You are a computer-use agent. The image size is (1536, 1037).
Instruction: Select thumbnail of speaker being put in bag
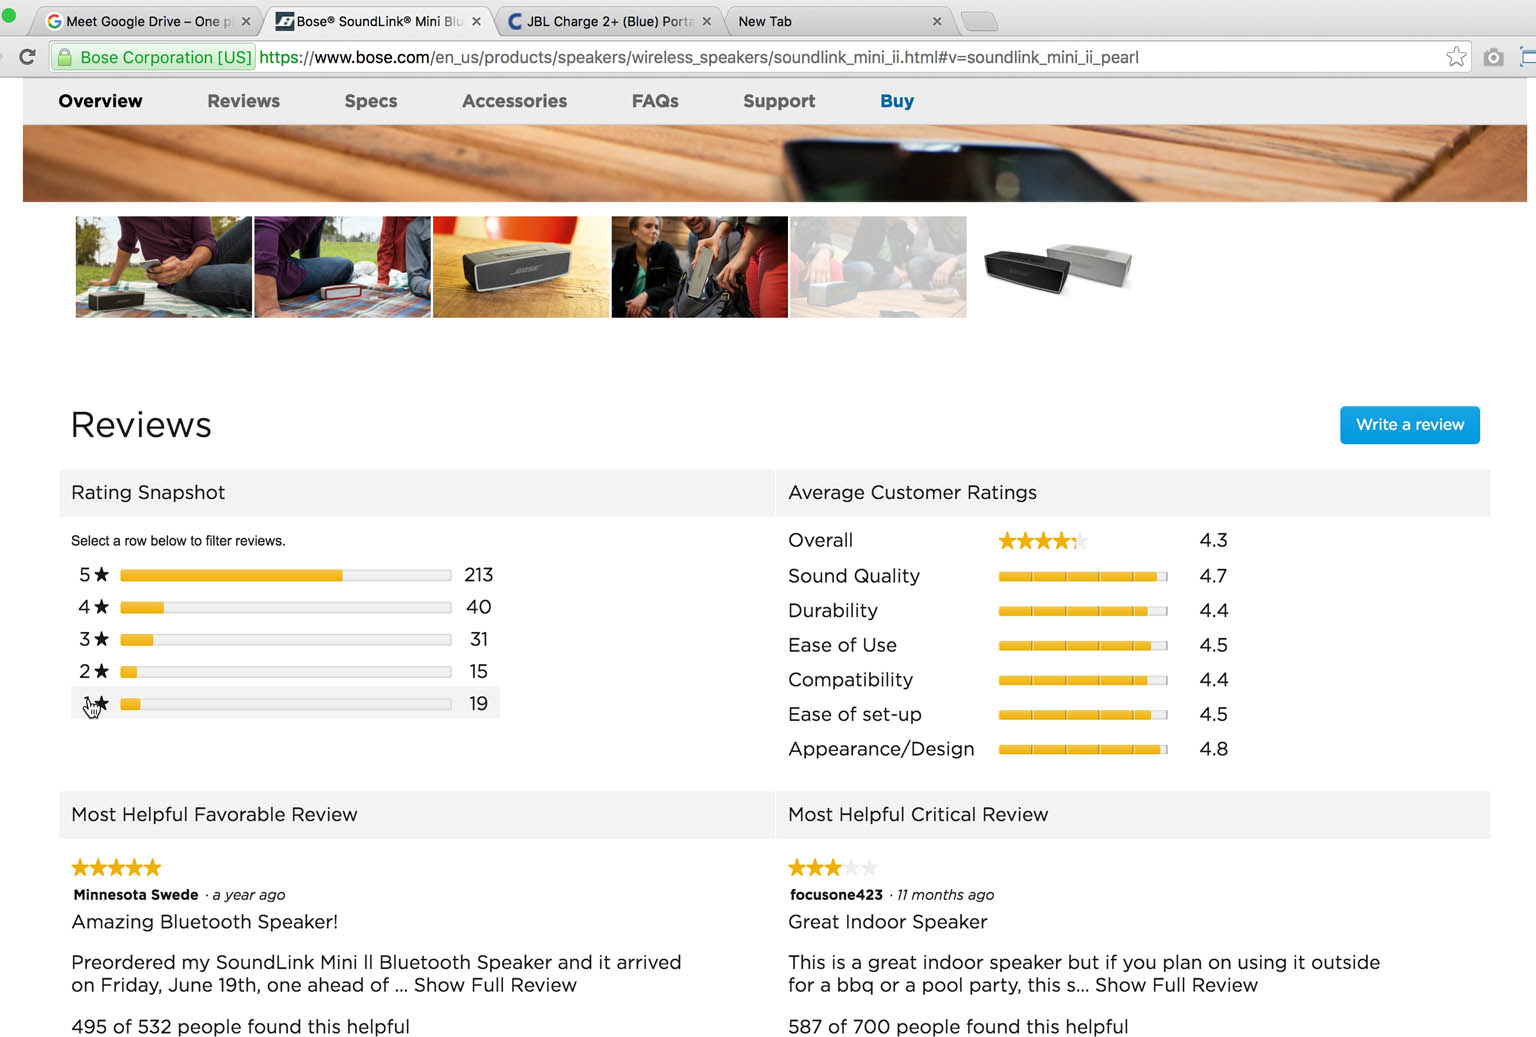pos(699,267)
